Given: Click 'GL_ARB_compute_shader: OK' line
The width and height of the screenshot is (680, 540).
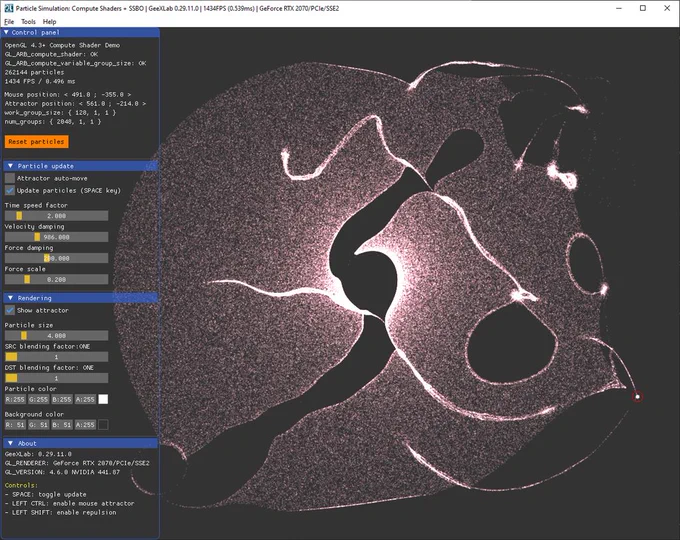Looking at the screenshot, I should (51, 54).
